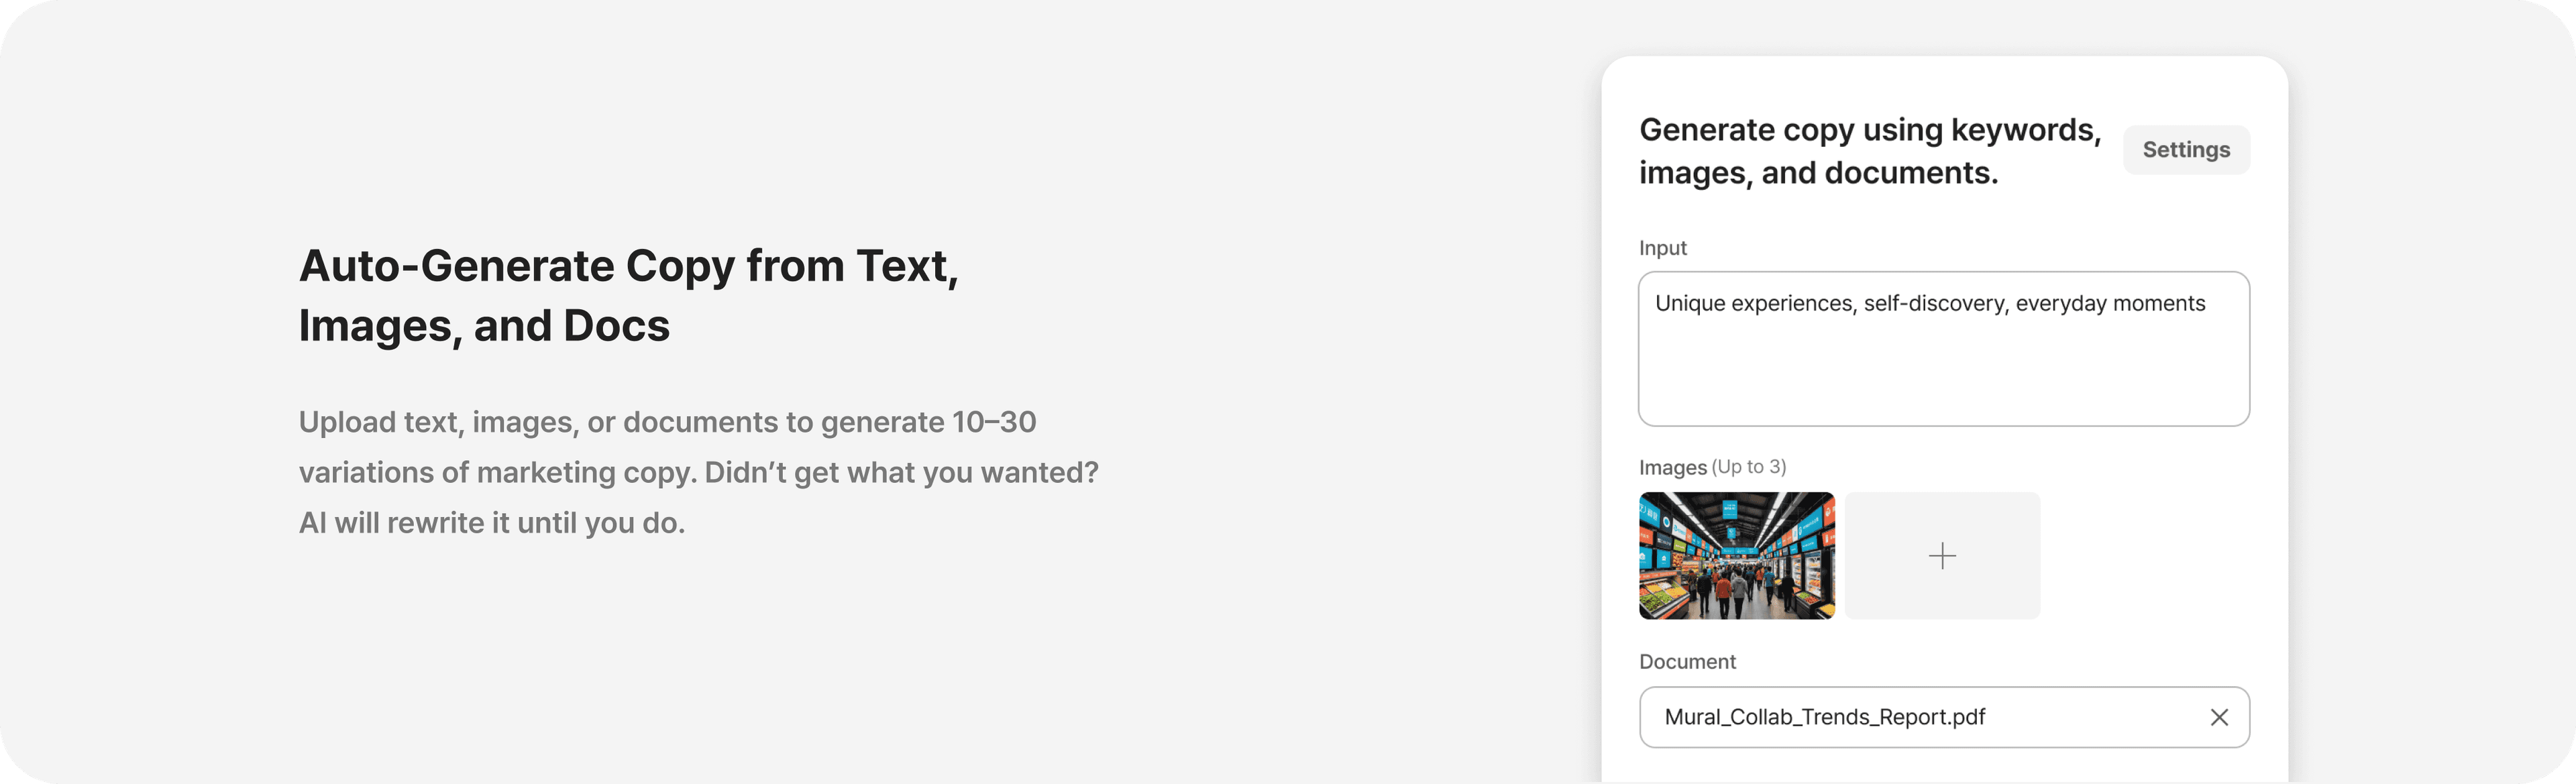Click the "variations of marketing copy" text

[497, 472]
